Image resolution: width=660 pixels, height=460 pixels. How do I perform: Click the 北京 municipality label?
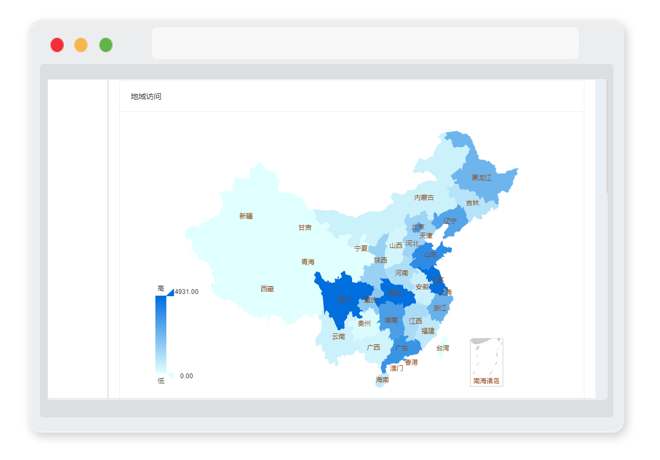418,227
